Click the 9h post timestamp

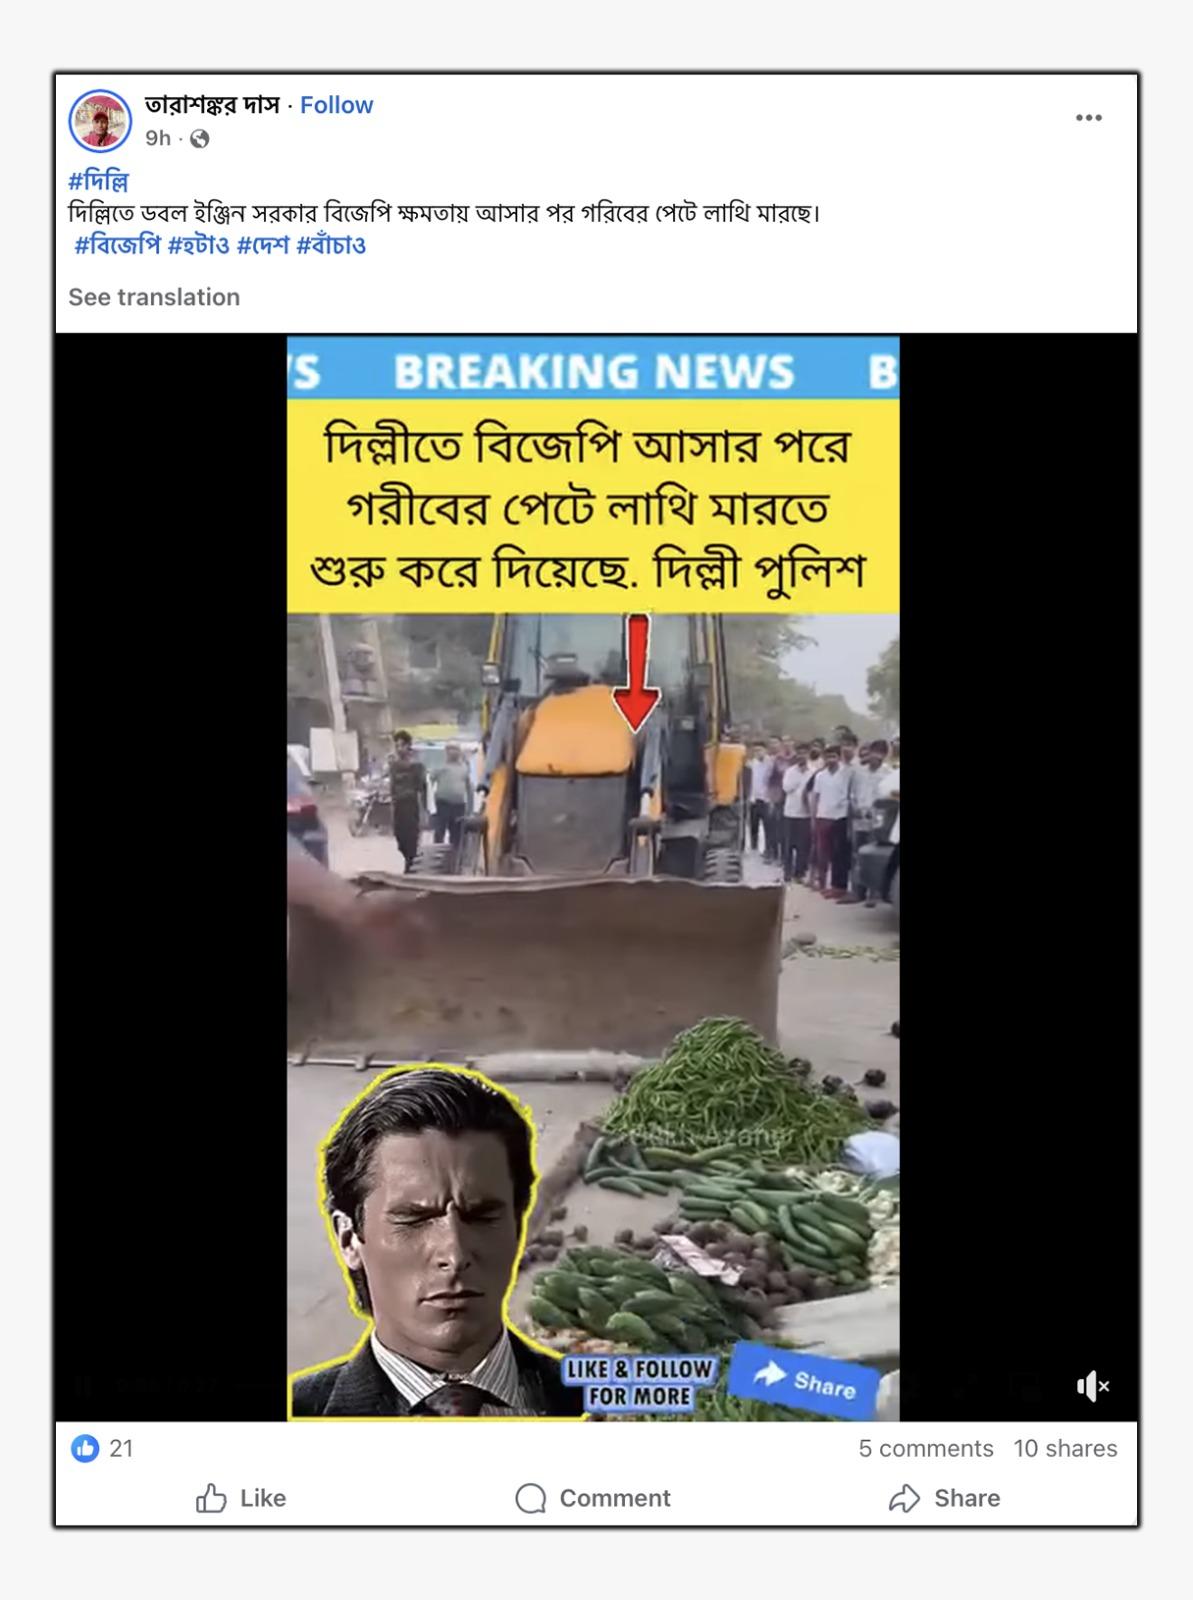(x=158, y=138)
